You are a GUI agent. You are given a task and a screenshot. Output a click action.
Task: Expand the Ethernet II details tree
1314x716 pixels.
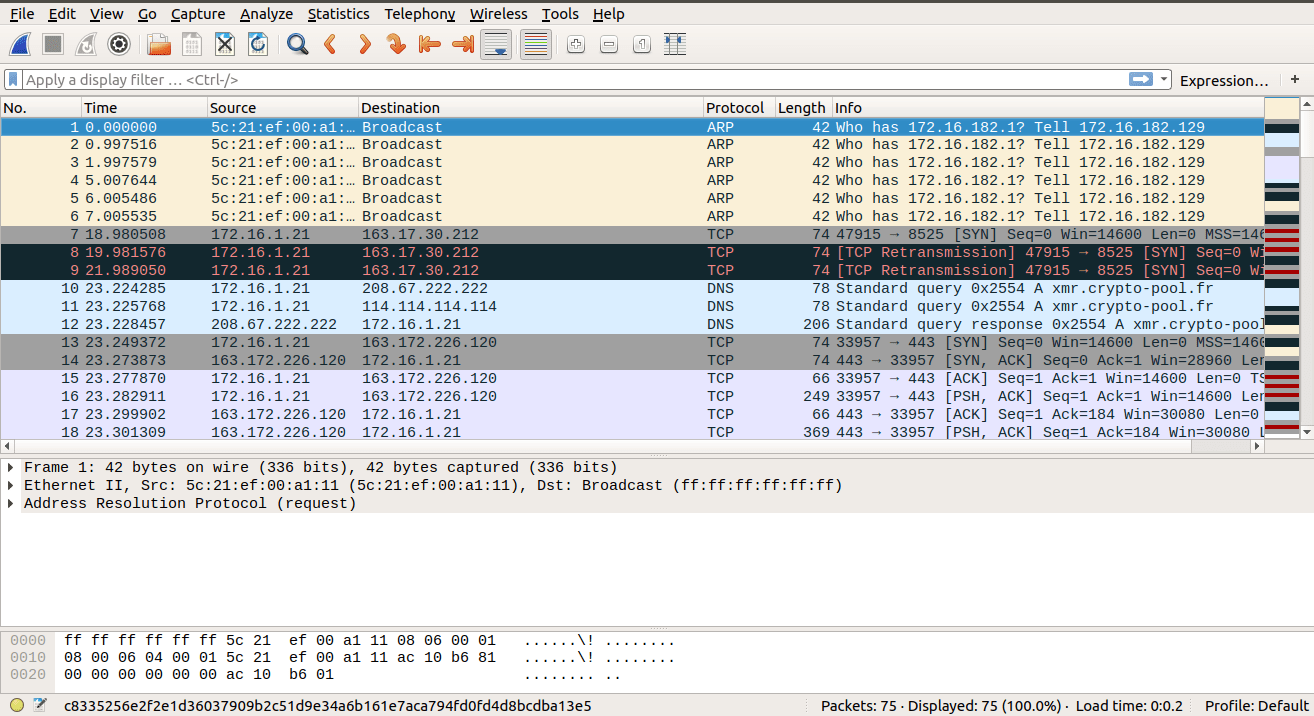(10, 485)
